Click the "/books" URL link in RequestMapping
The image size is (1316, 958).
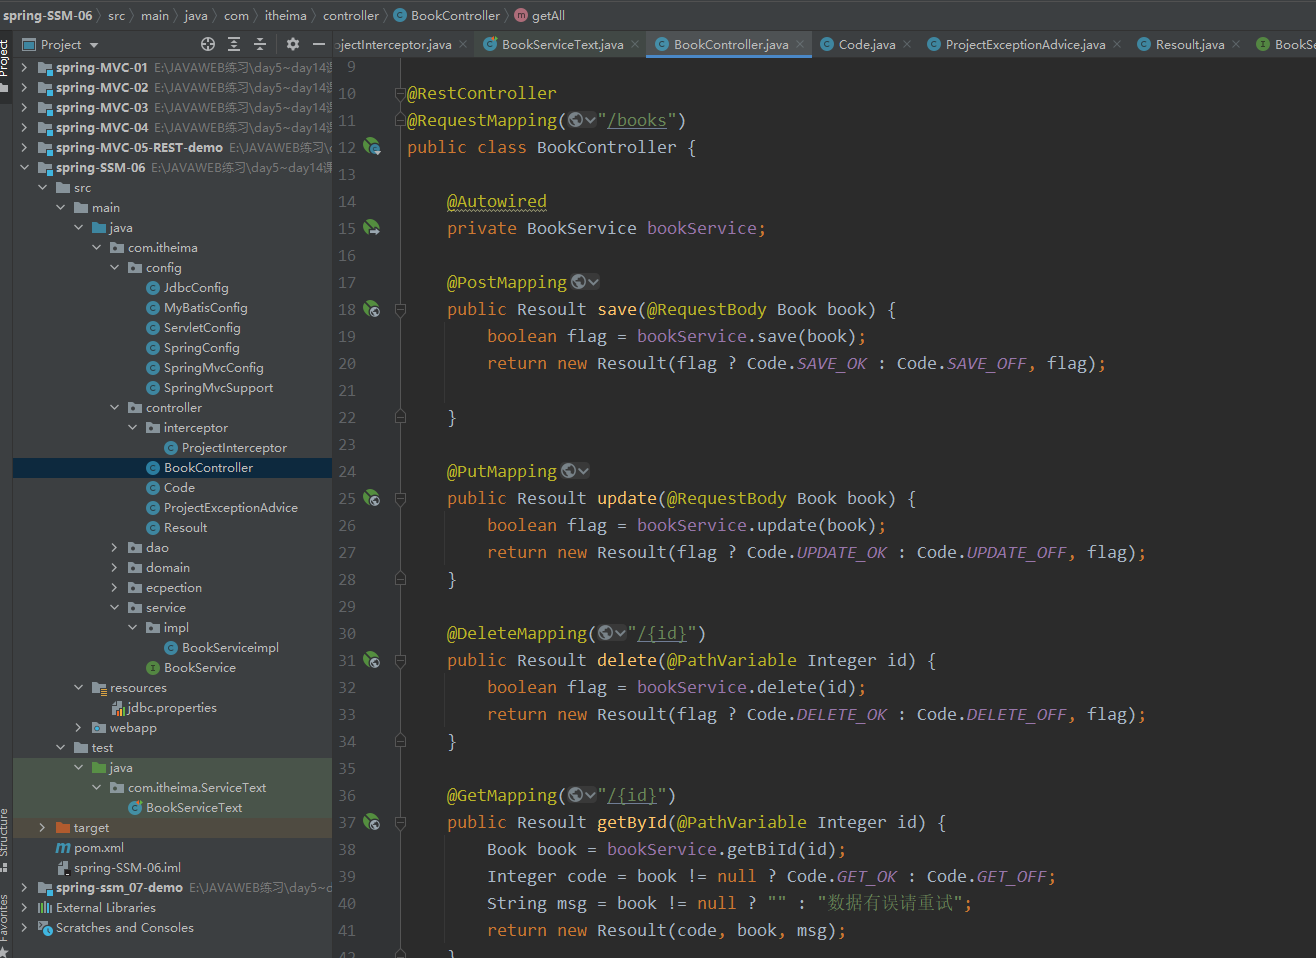tap(637, 120)
